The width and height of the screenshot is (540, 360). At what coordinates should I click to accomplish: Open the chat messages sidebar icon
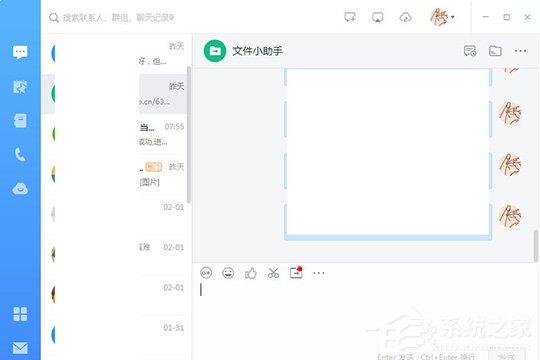click(20, 52)
